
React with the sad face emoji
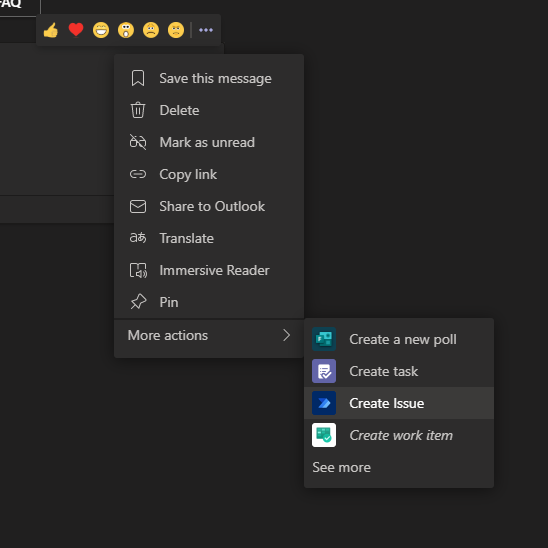pyautogui.click(x=151, y=30)
